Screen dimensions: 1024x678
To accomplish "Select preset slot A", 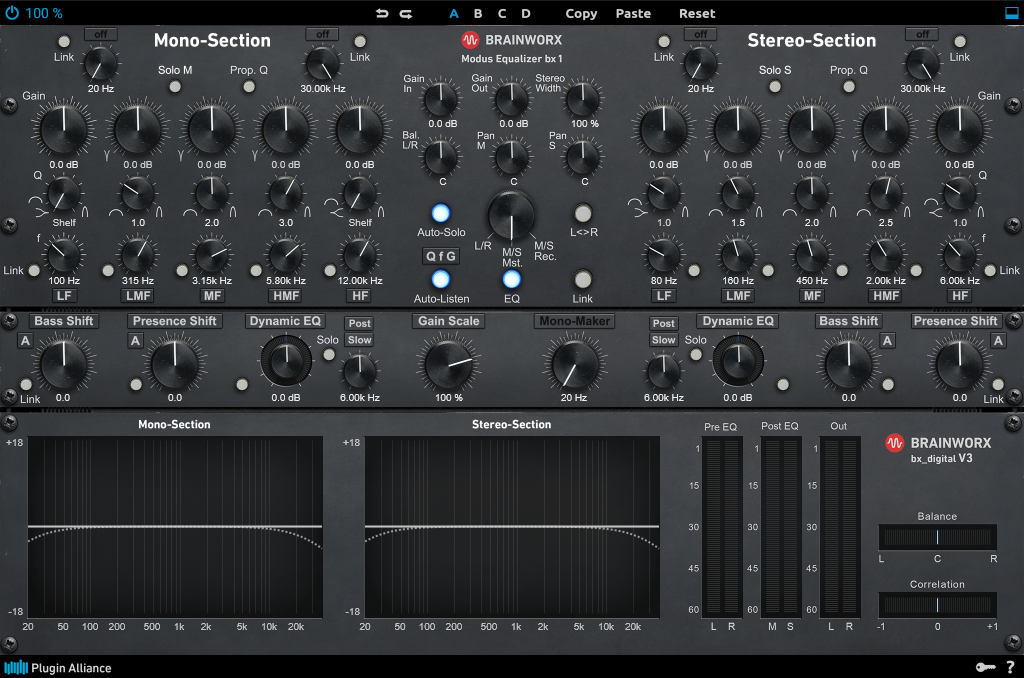I will pyautogui.click(x=454, y=14).
